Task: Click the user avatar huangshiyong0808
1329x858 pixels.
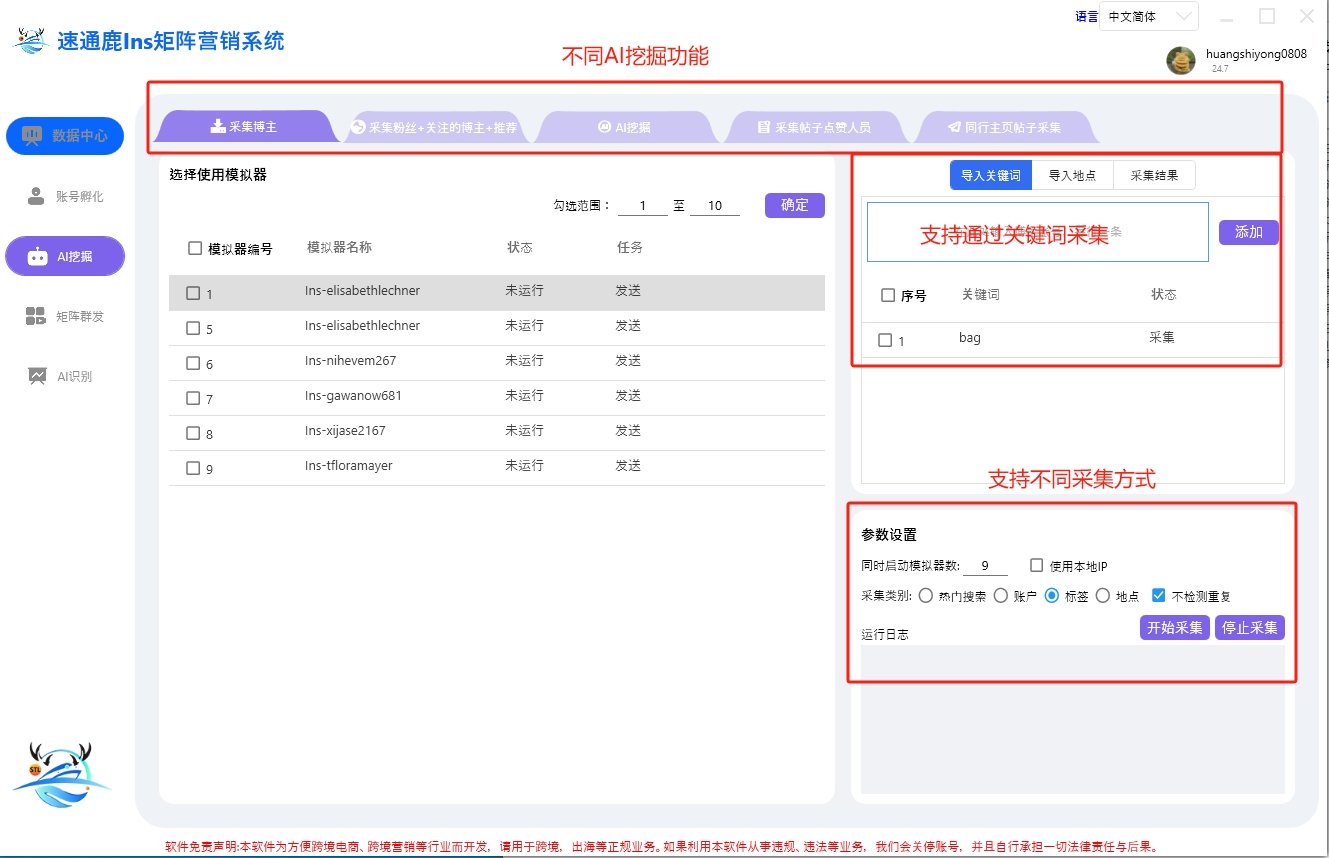Action: [1181, 61]
